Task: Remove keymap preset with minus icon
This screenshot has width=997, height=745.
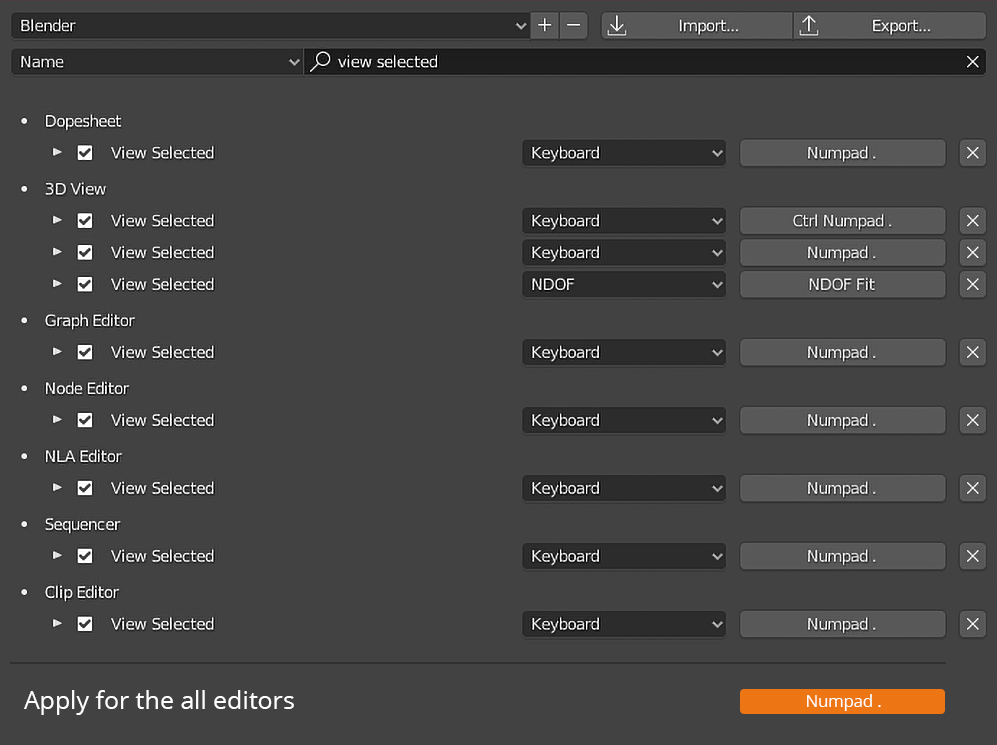Action: 574,25
